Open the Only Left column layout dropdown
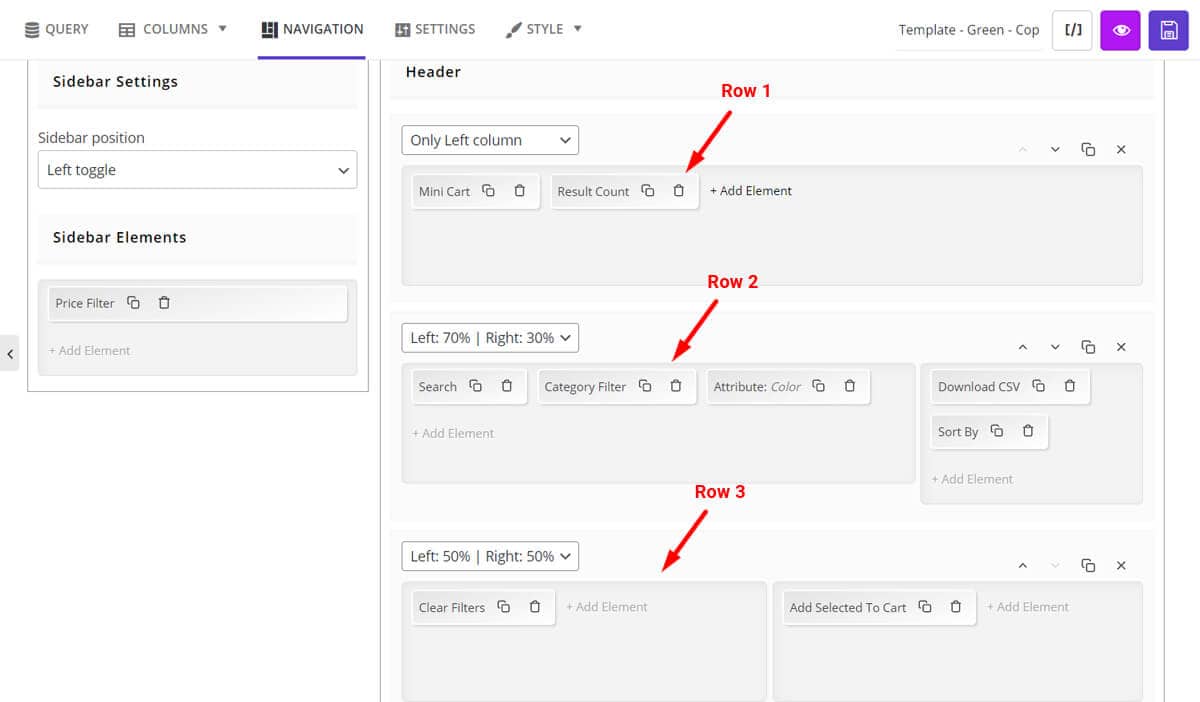Screen dimensions: 1200x702 (x=489, y=140)
